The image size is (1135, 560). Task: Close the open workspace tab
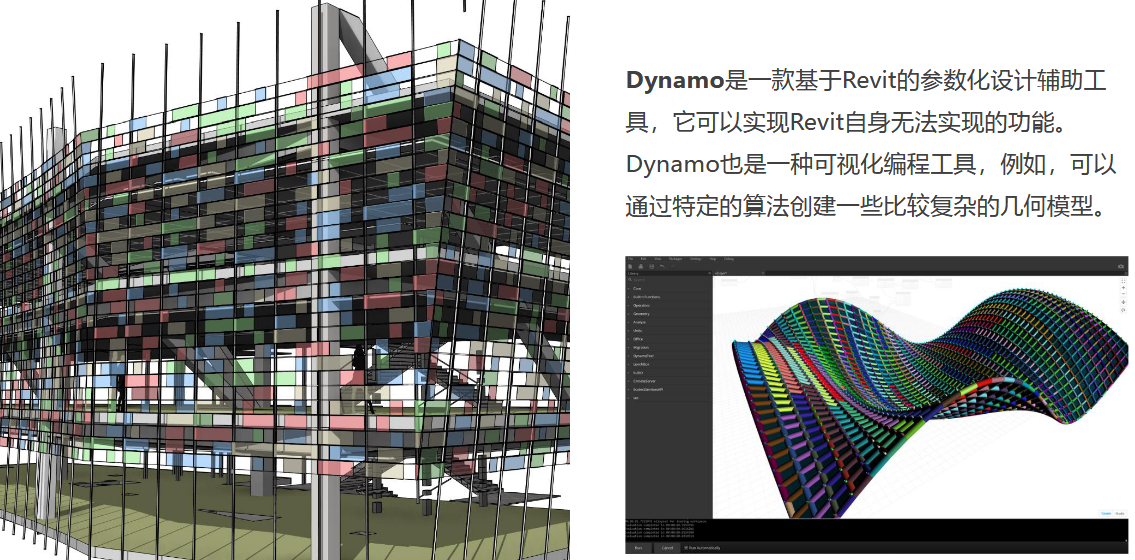[763, 273]
